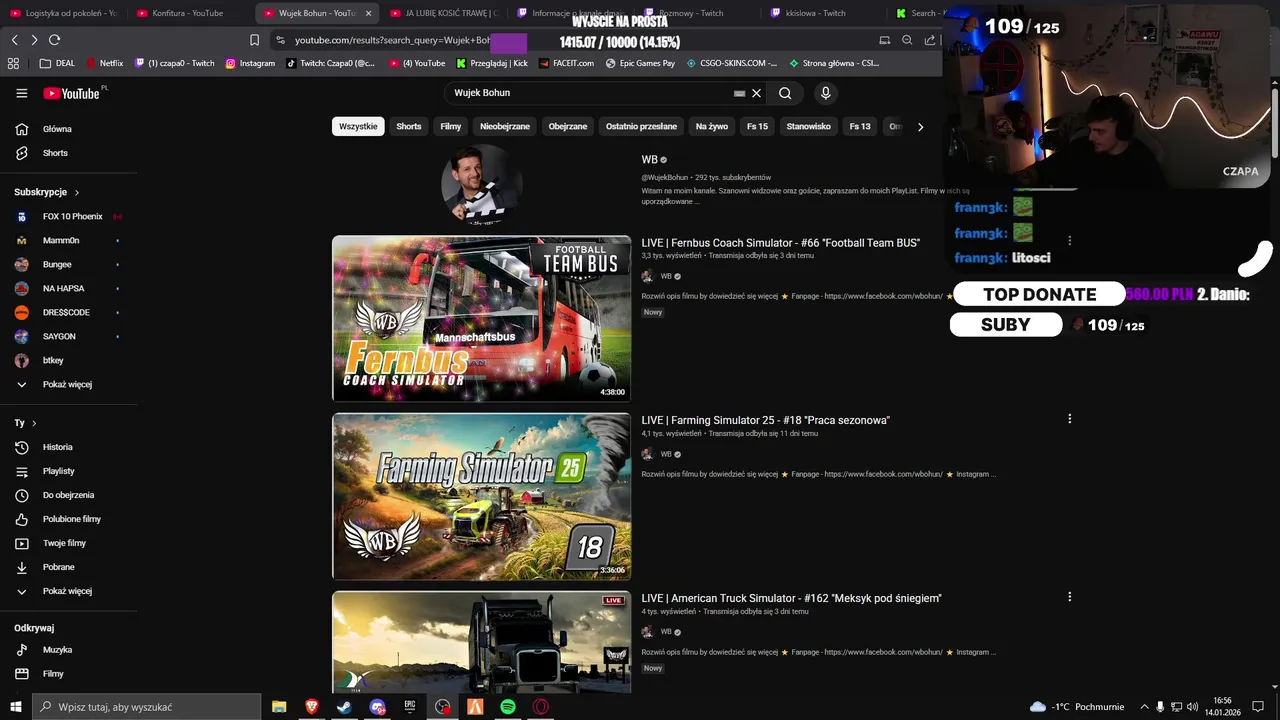This screenshot has width=1280, height=720.
Task: Select the Fs 15 filter chip
Action: coord(757,127)
